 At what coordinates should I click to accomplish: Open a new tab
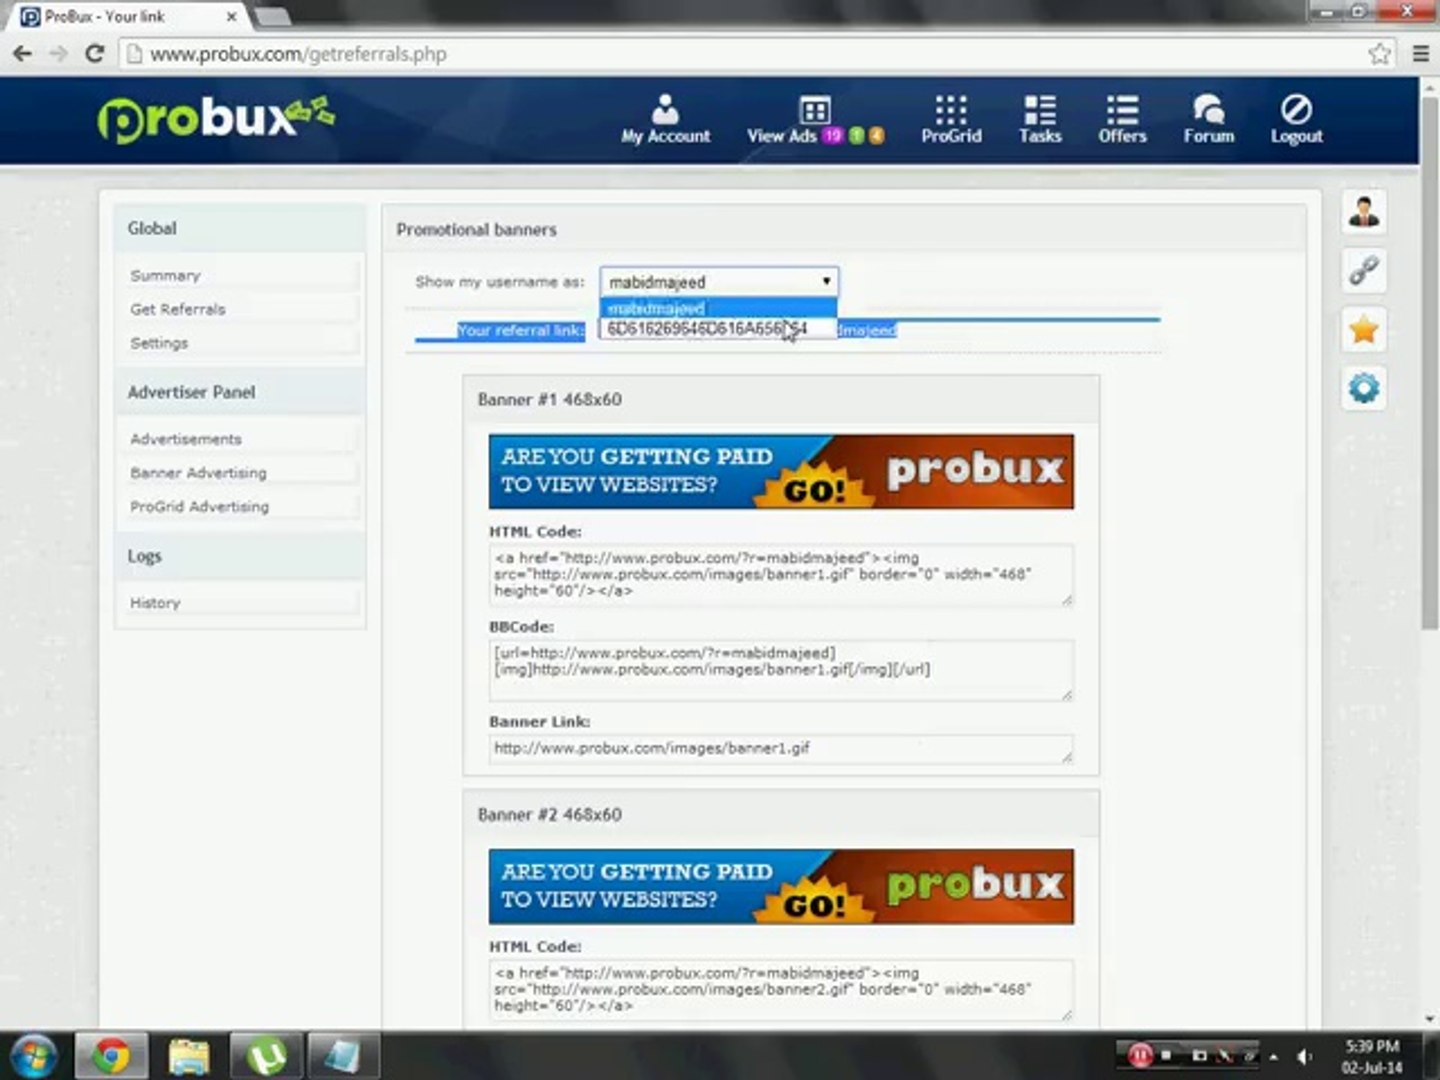273,17
